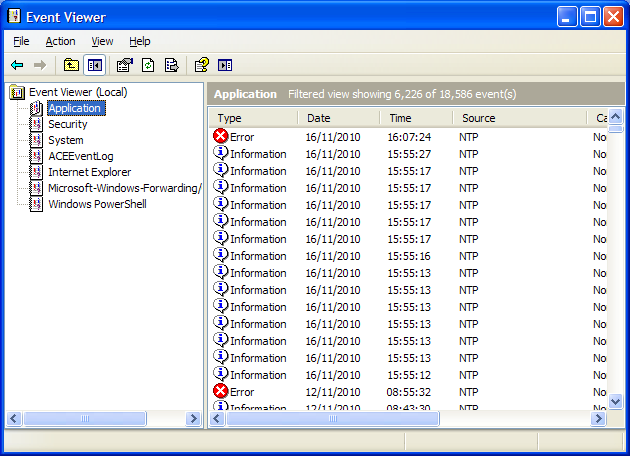Click the Refresh toolbar icon
The height and width of the screenshot is (456, 630).
pos(148,65)
